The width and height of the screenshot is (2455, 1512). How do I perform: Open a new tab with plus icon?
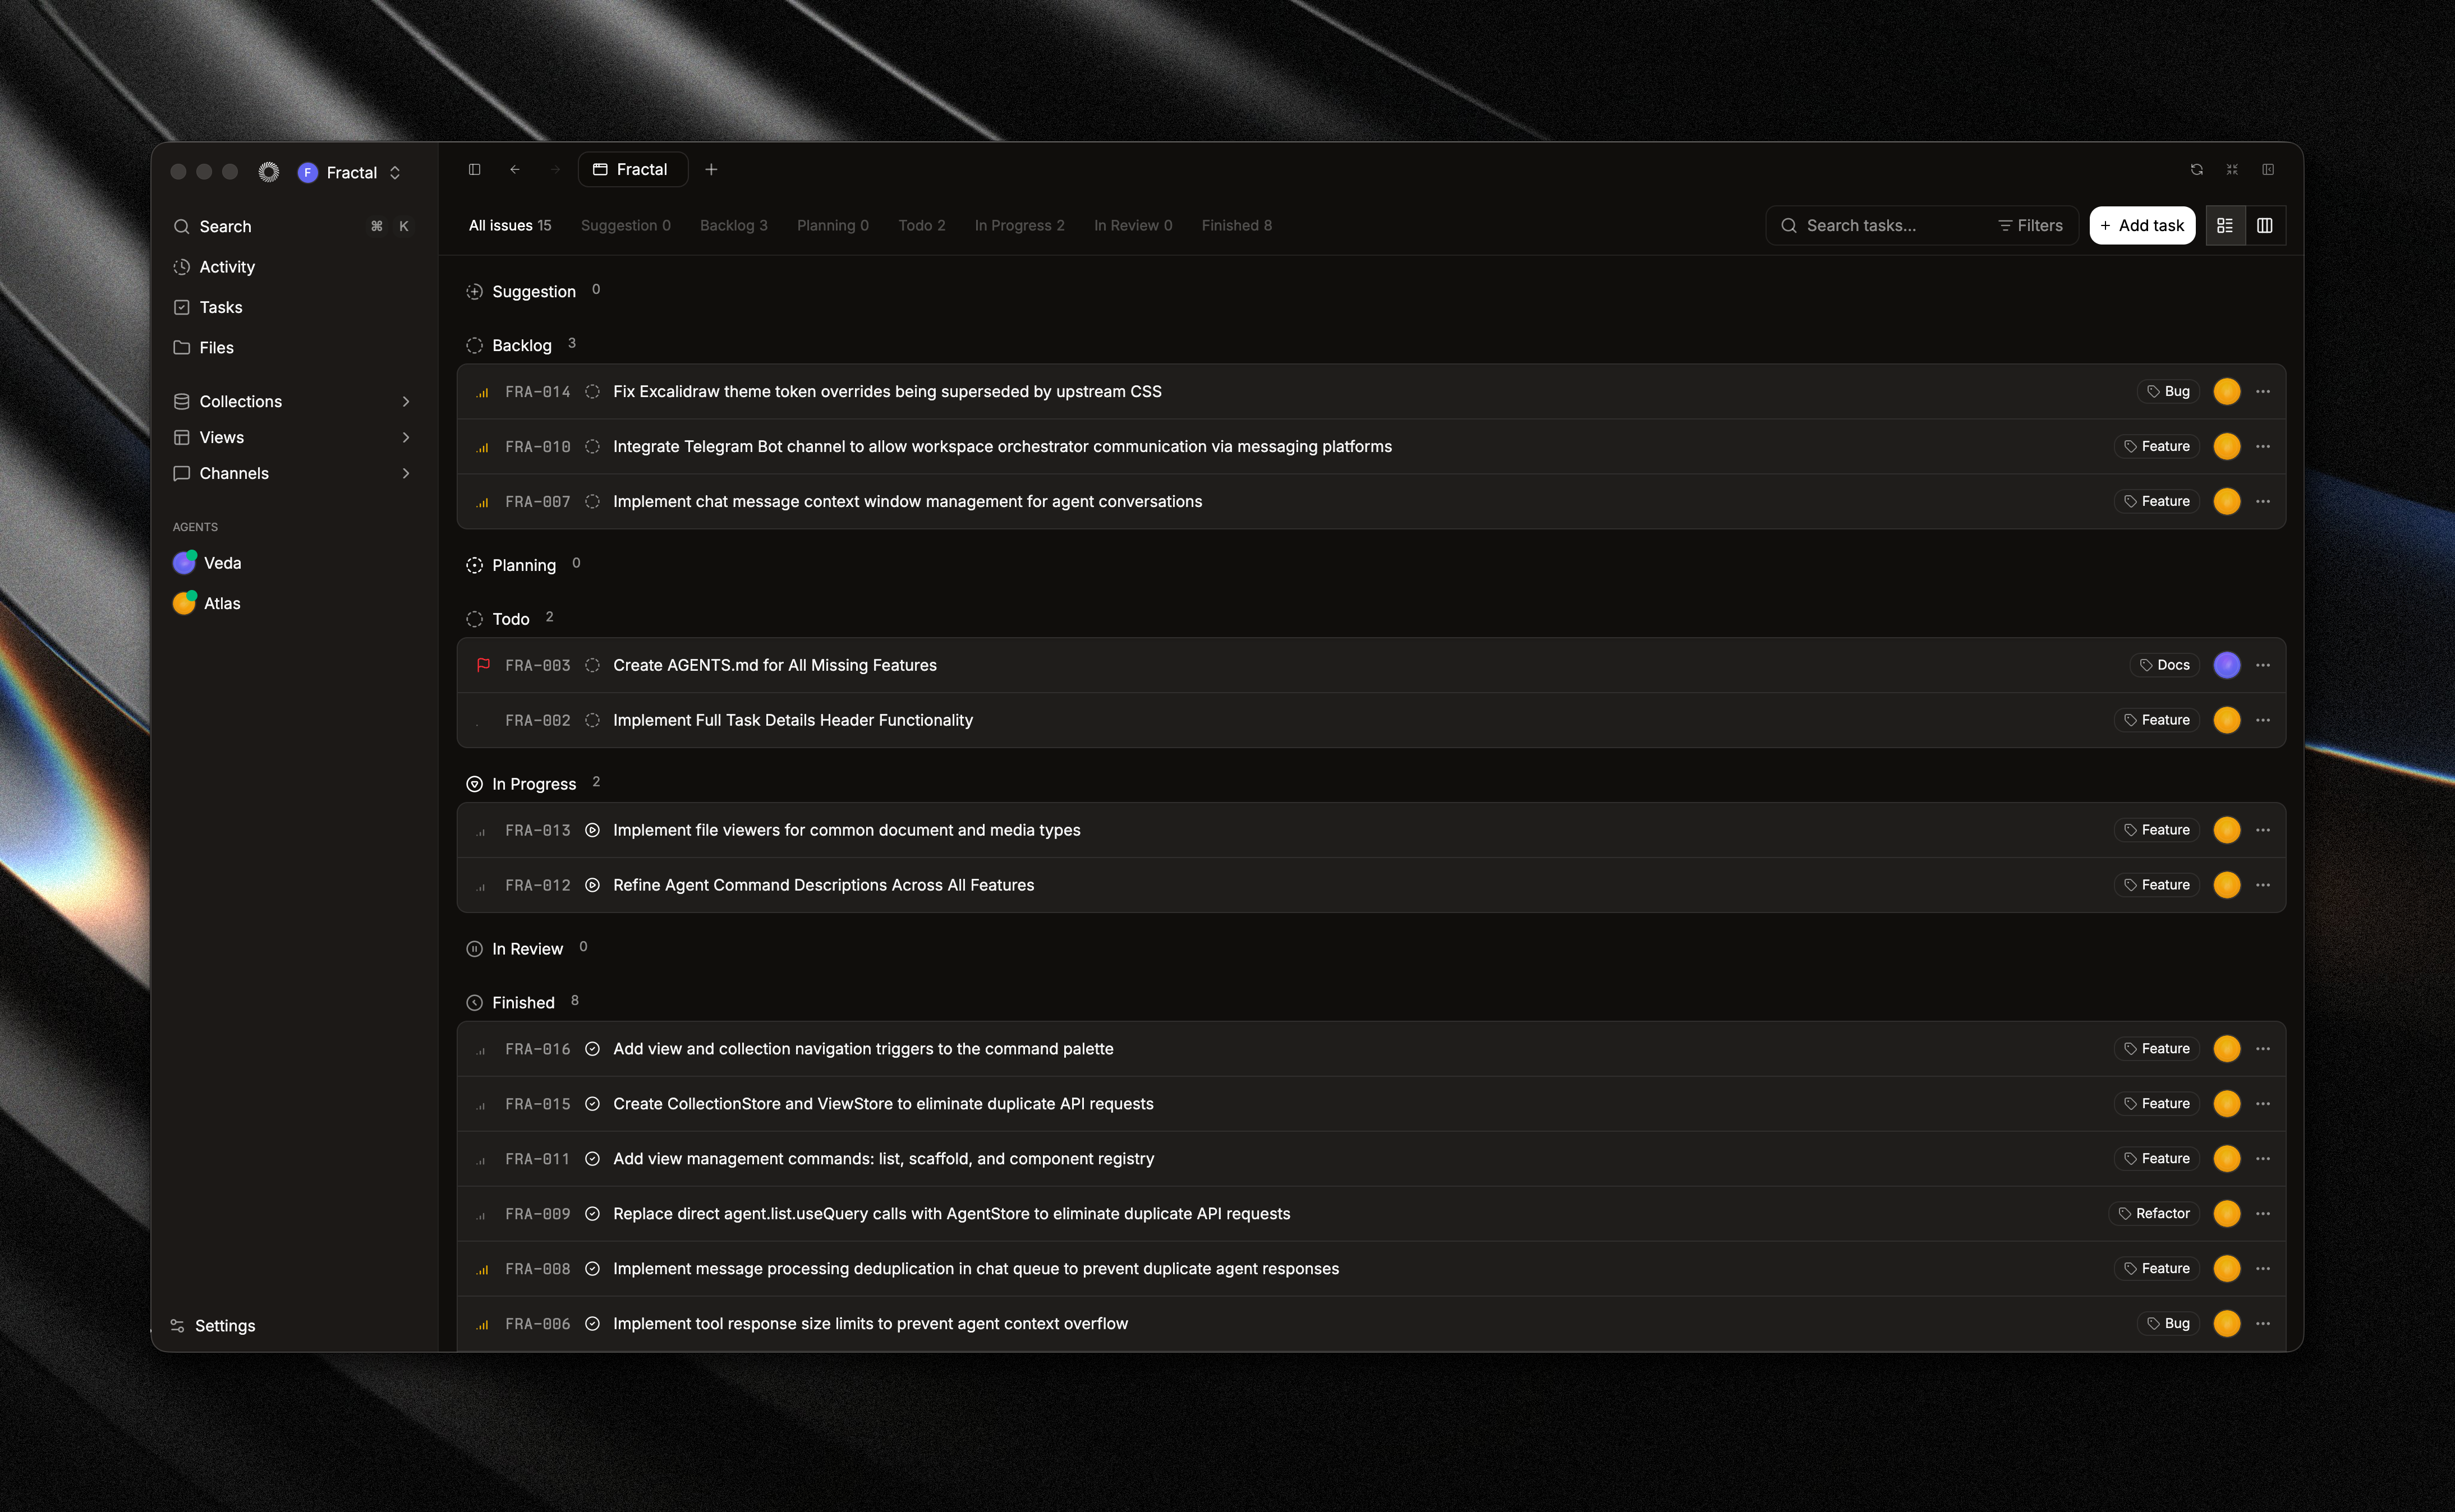click(x=711, y=170)
